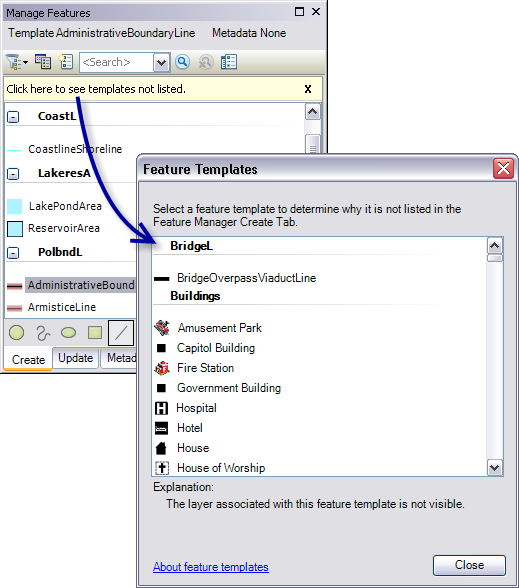This screenshot has height=588, width=519.
Task: Click the show layers list icon
Action: pyautogui.click(x=229, y=62)
